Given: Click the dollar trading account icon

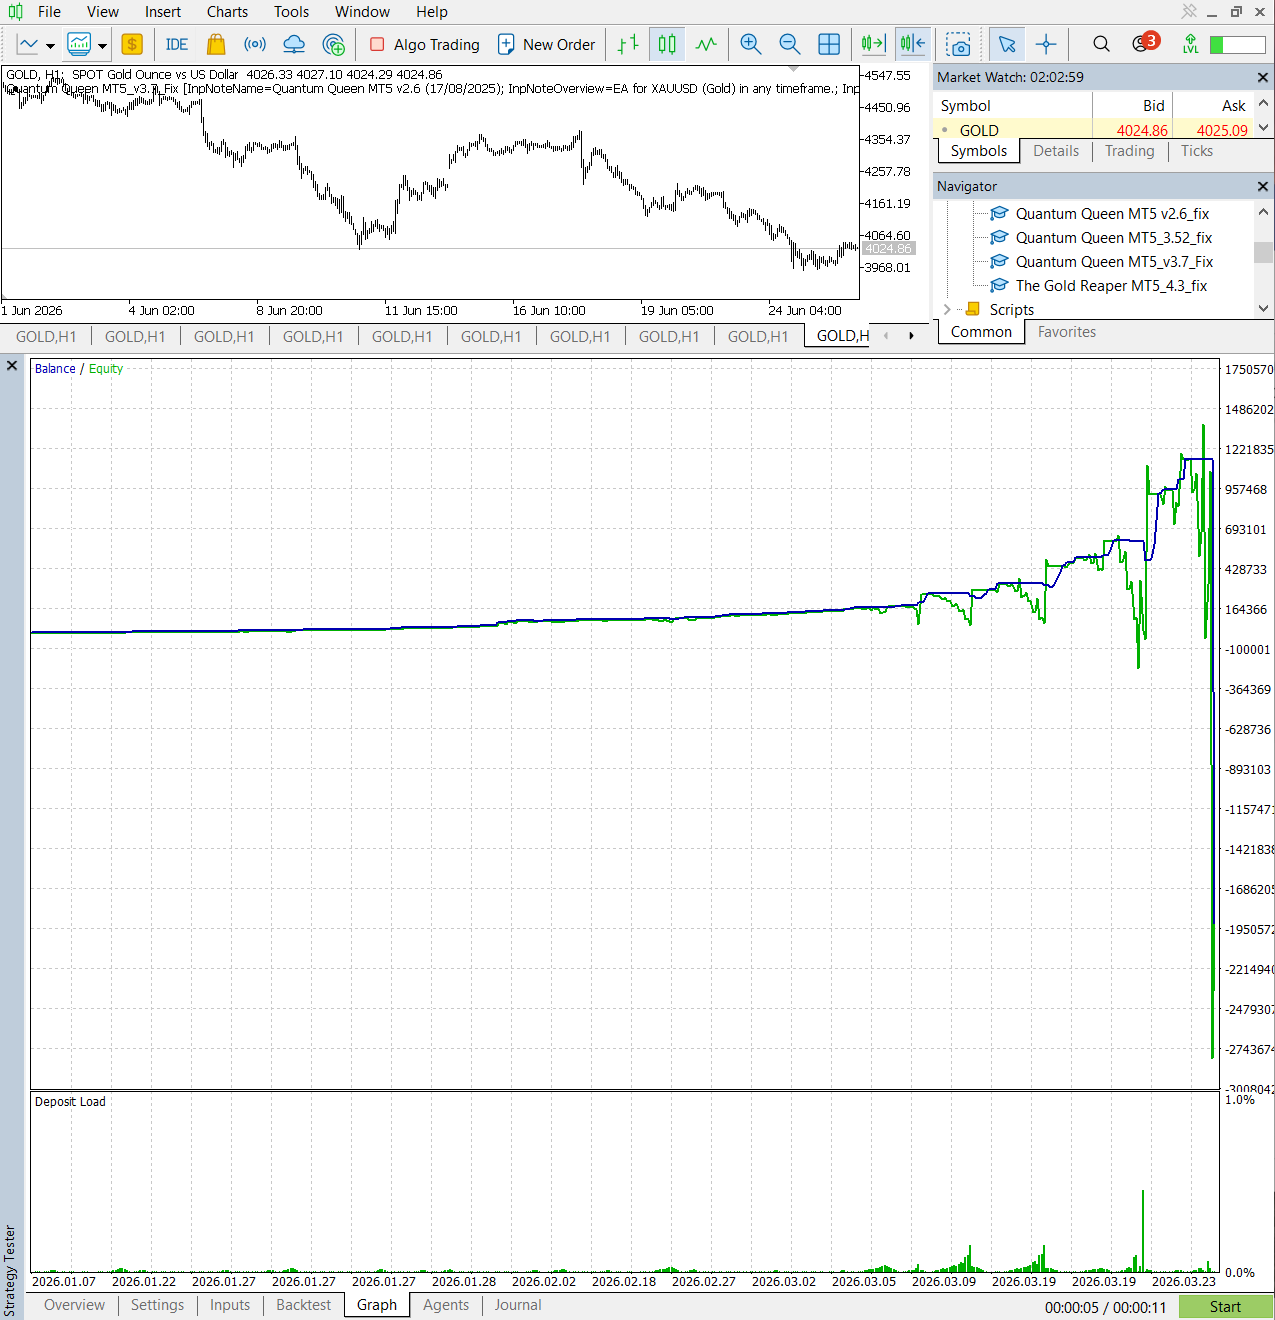Looking at the screenshot, I should pos(132,44).
